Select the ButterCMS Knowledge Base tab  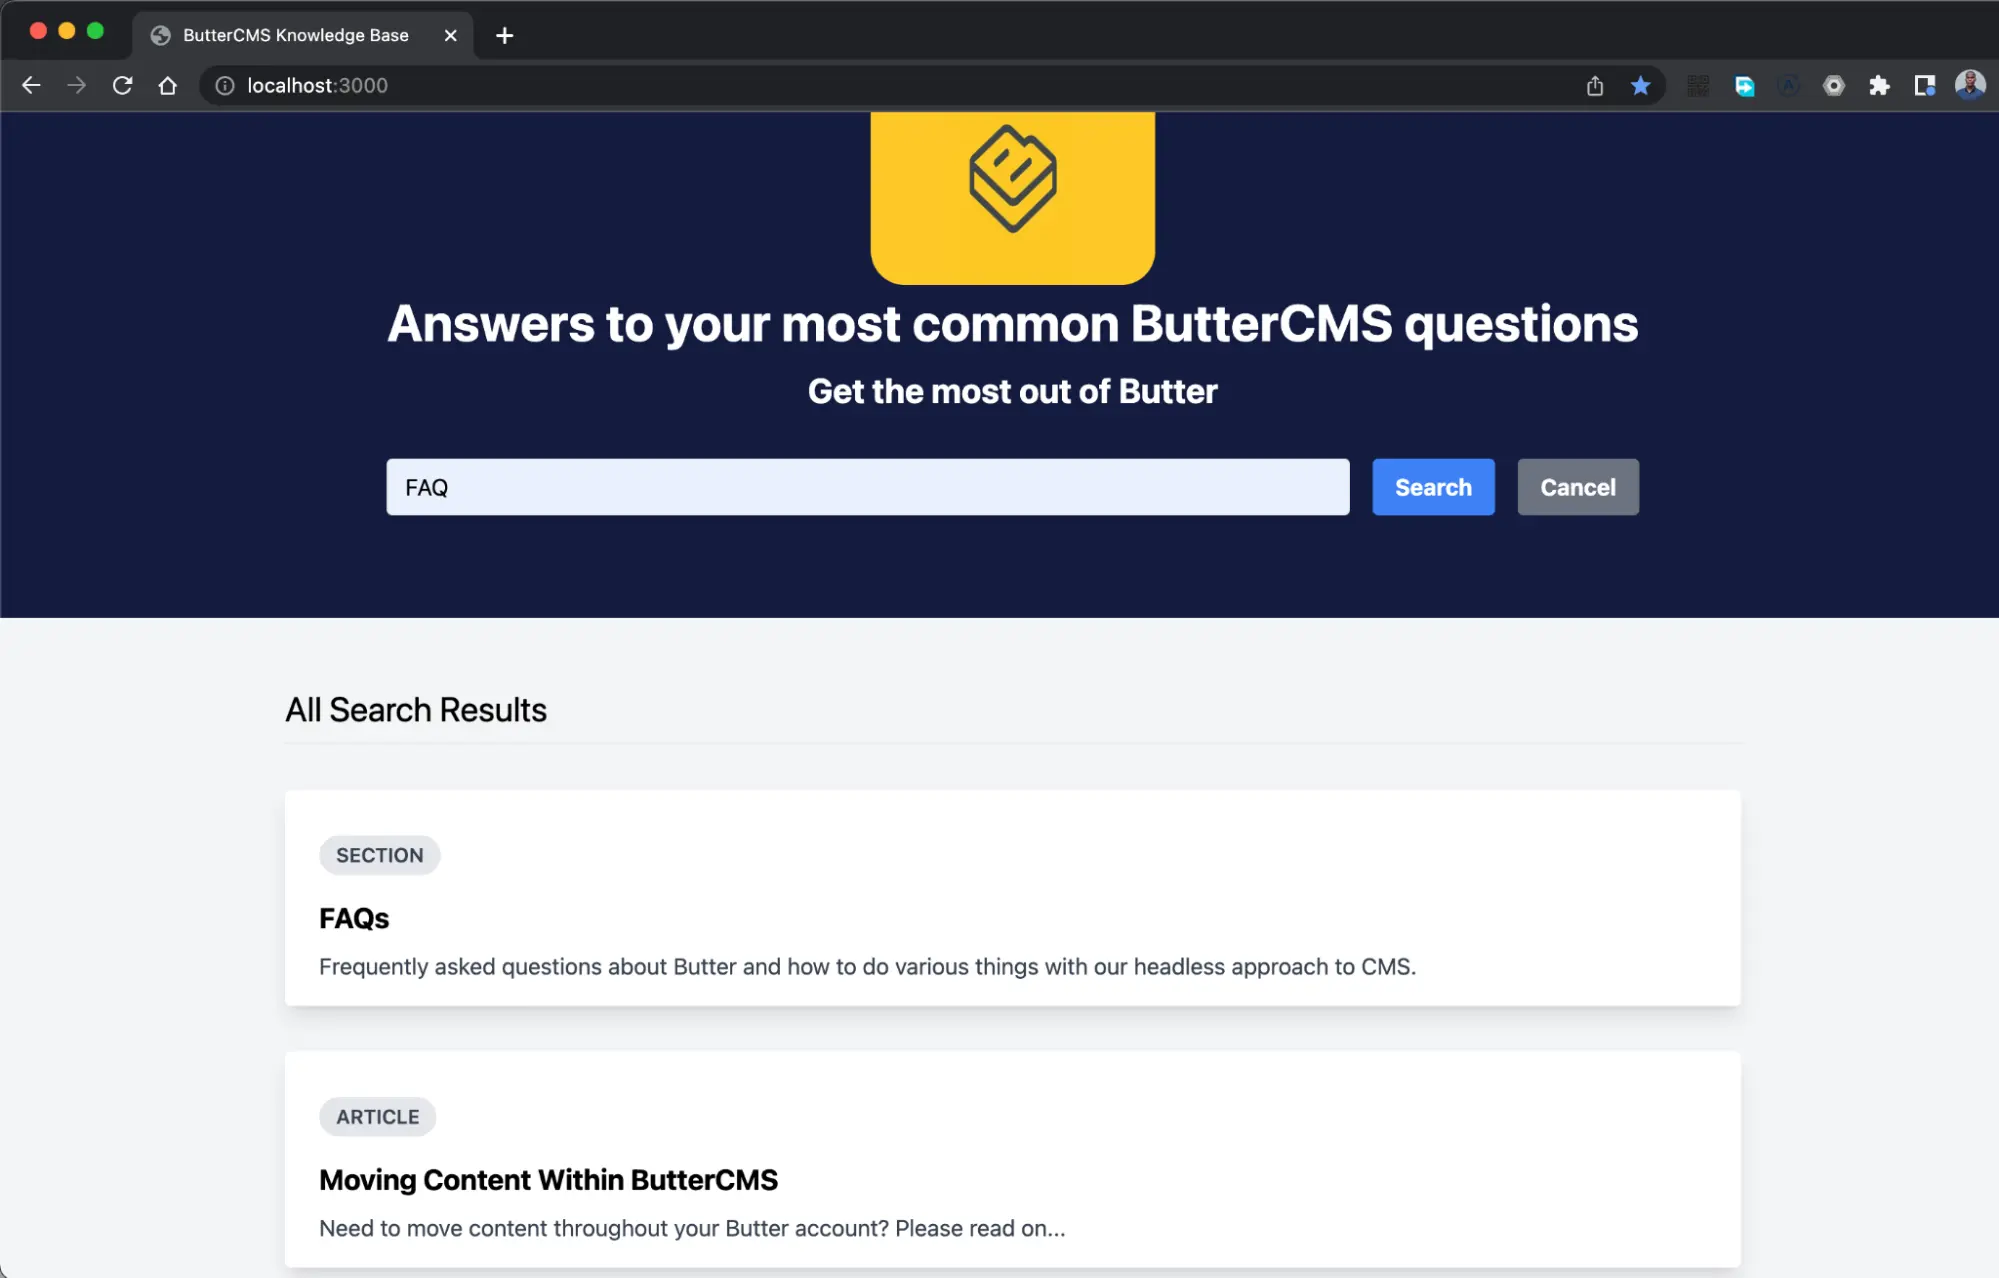pos(295,35)
